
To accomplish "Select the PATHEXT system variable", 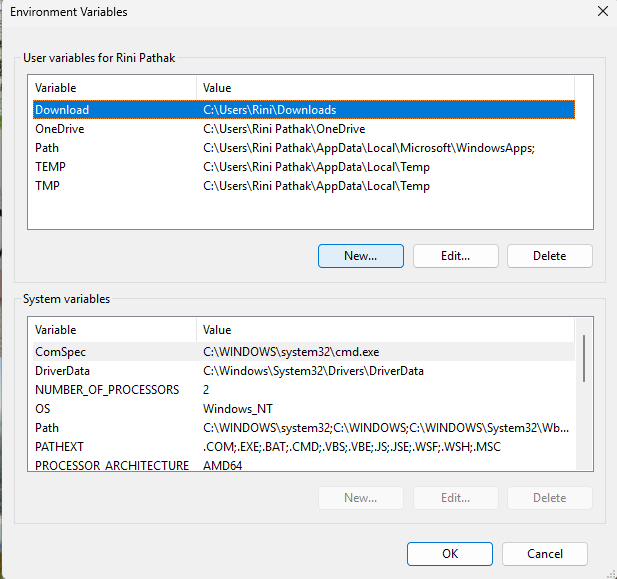I will 60,447.
